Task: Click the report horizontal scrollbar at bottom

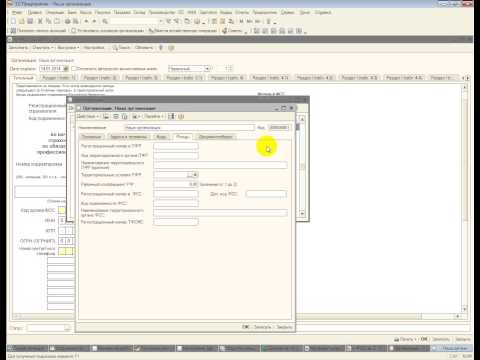Action: click(237, 316)
